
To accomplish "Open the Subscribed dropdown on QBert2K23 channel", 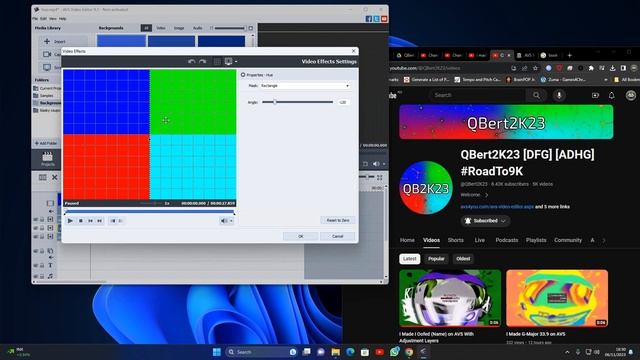I will (x=486, y=221).
